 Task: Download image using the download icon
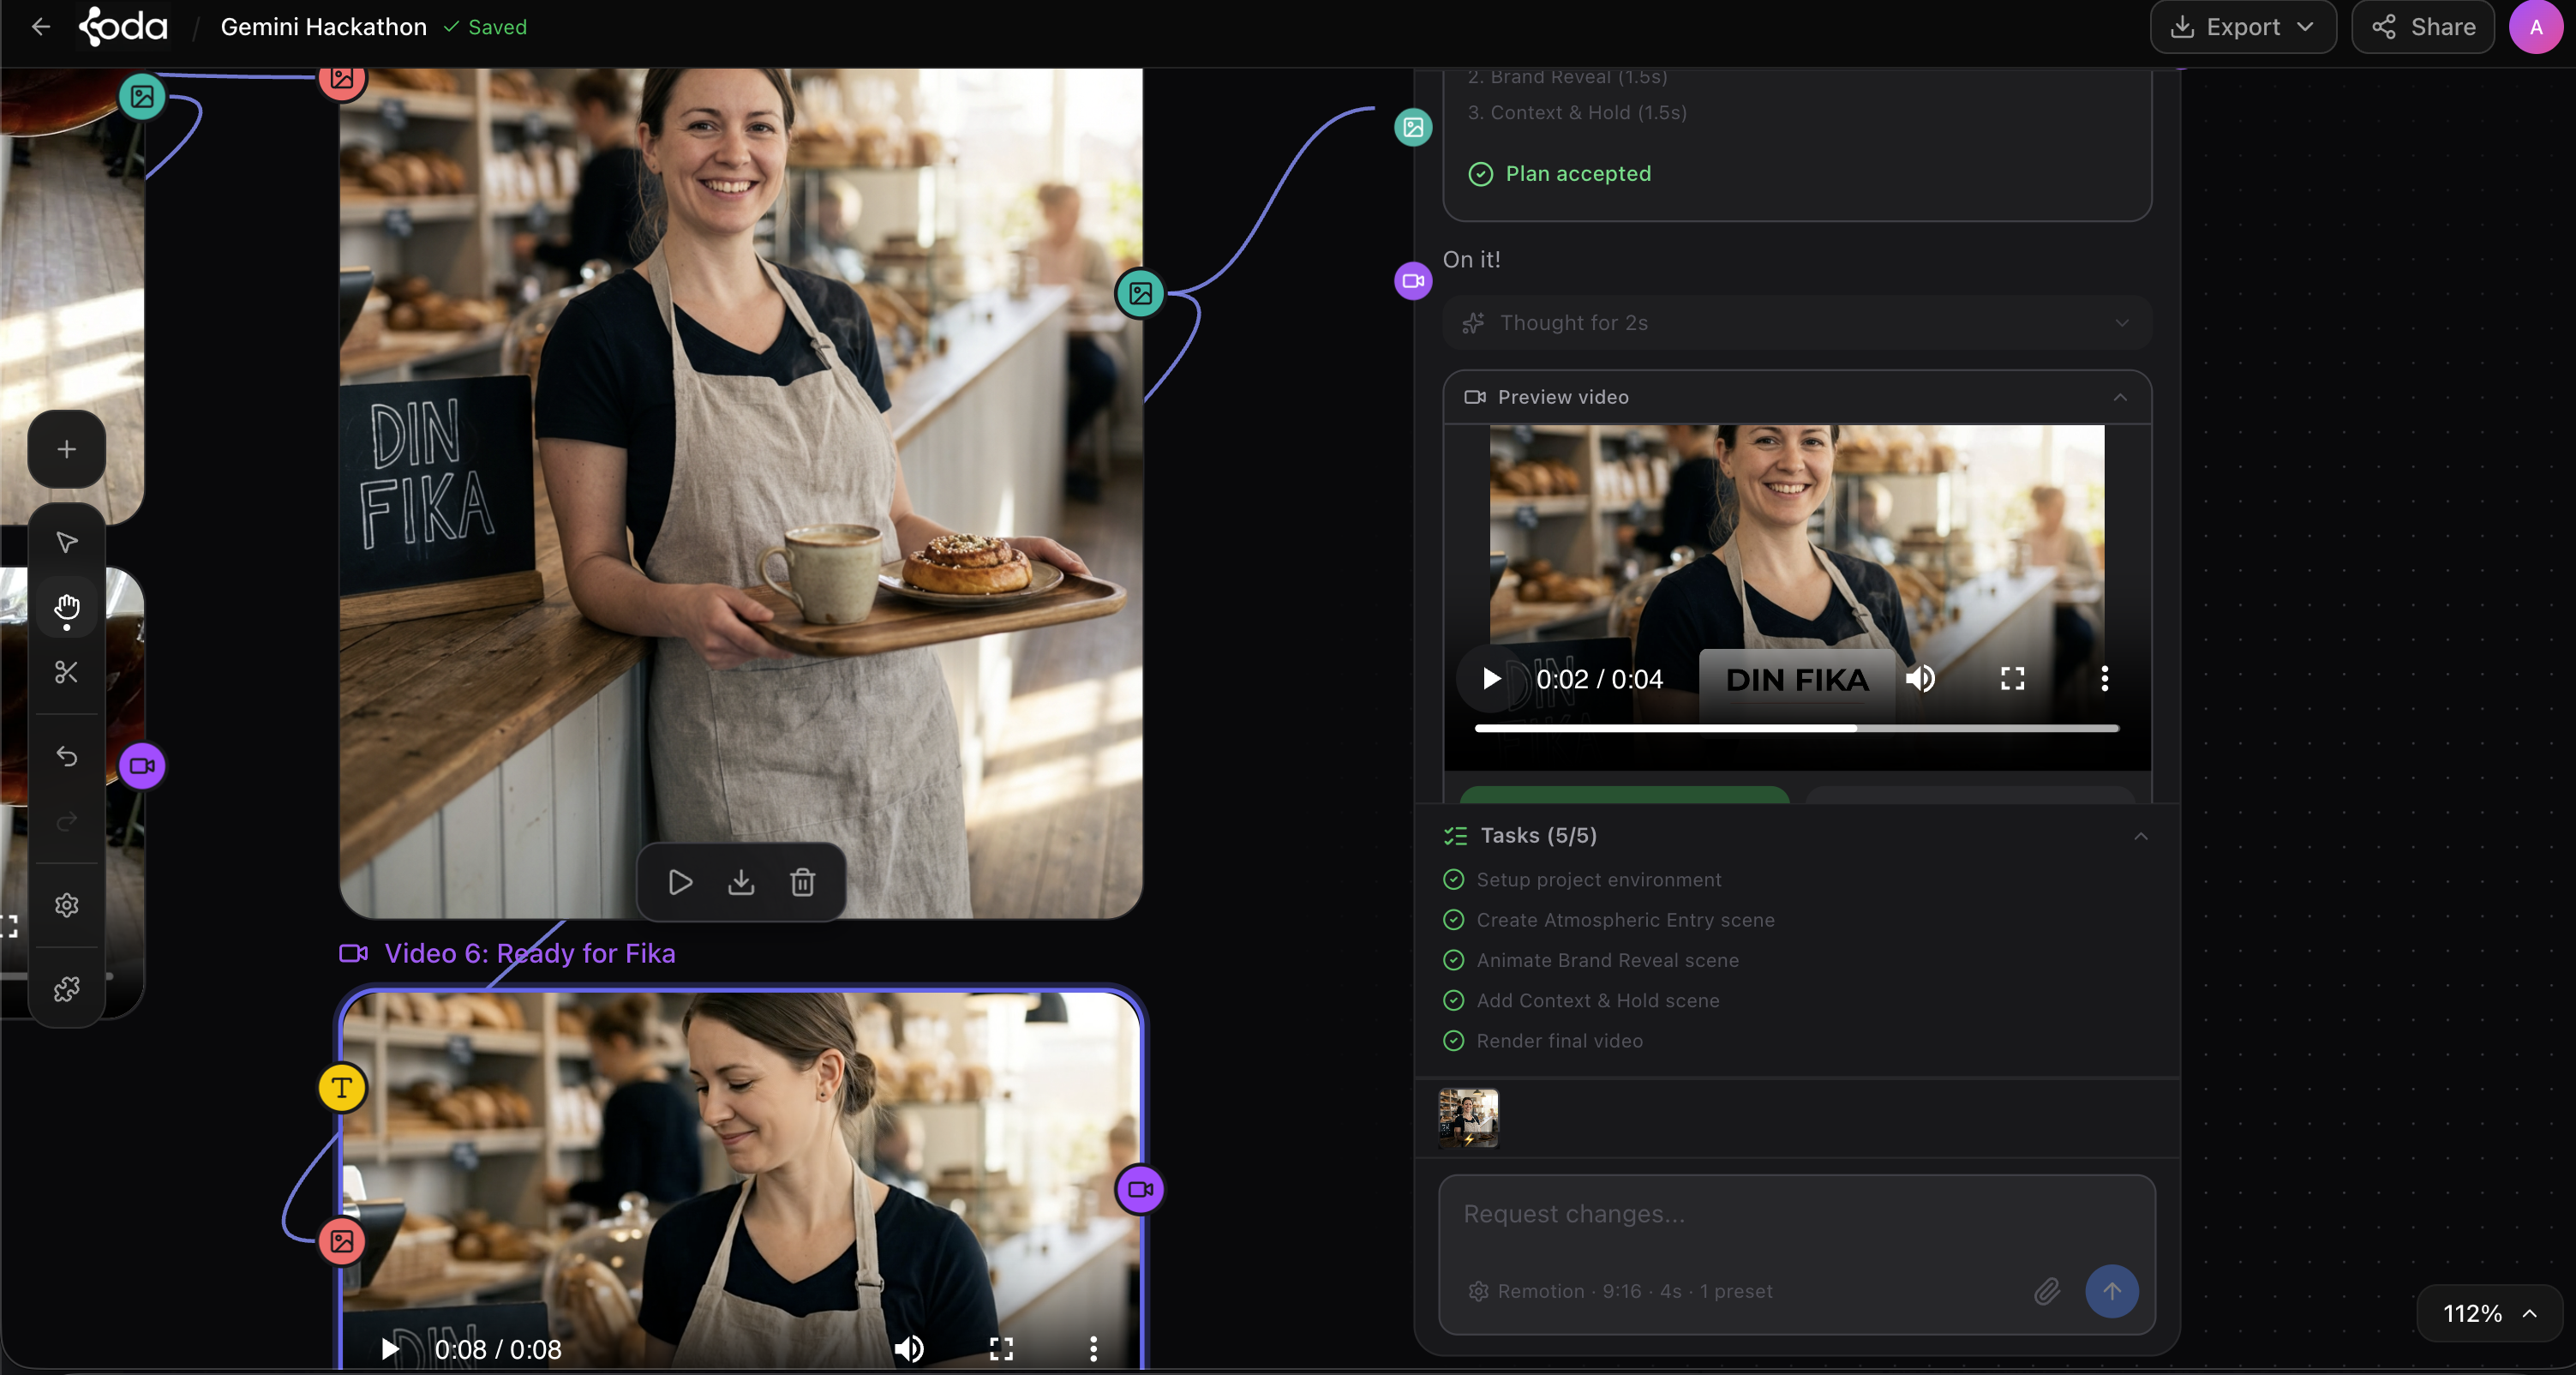point(741,882)
